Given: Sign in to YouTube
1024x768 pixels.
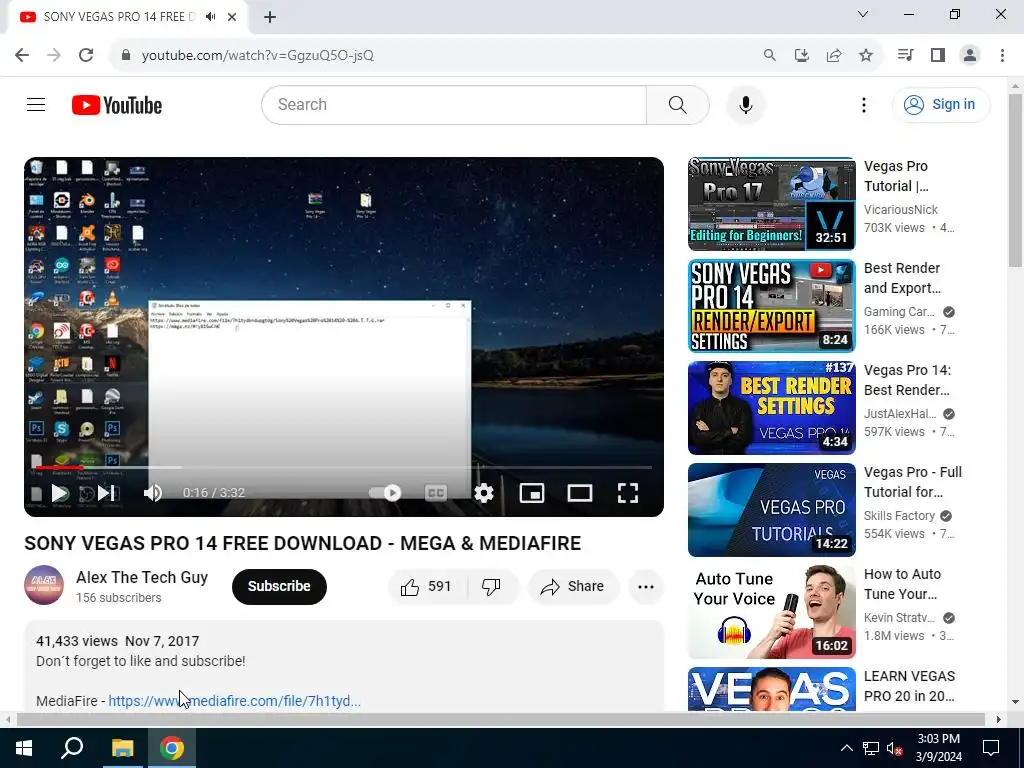Looking at the screenshot, I should [x=940, y=104].
